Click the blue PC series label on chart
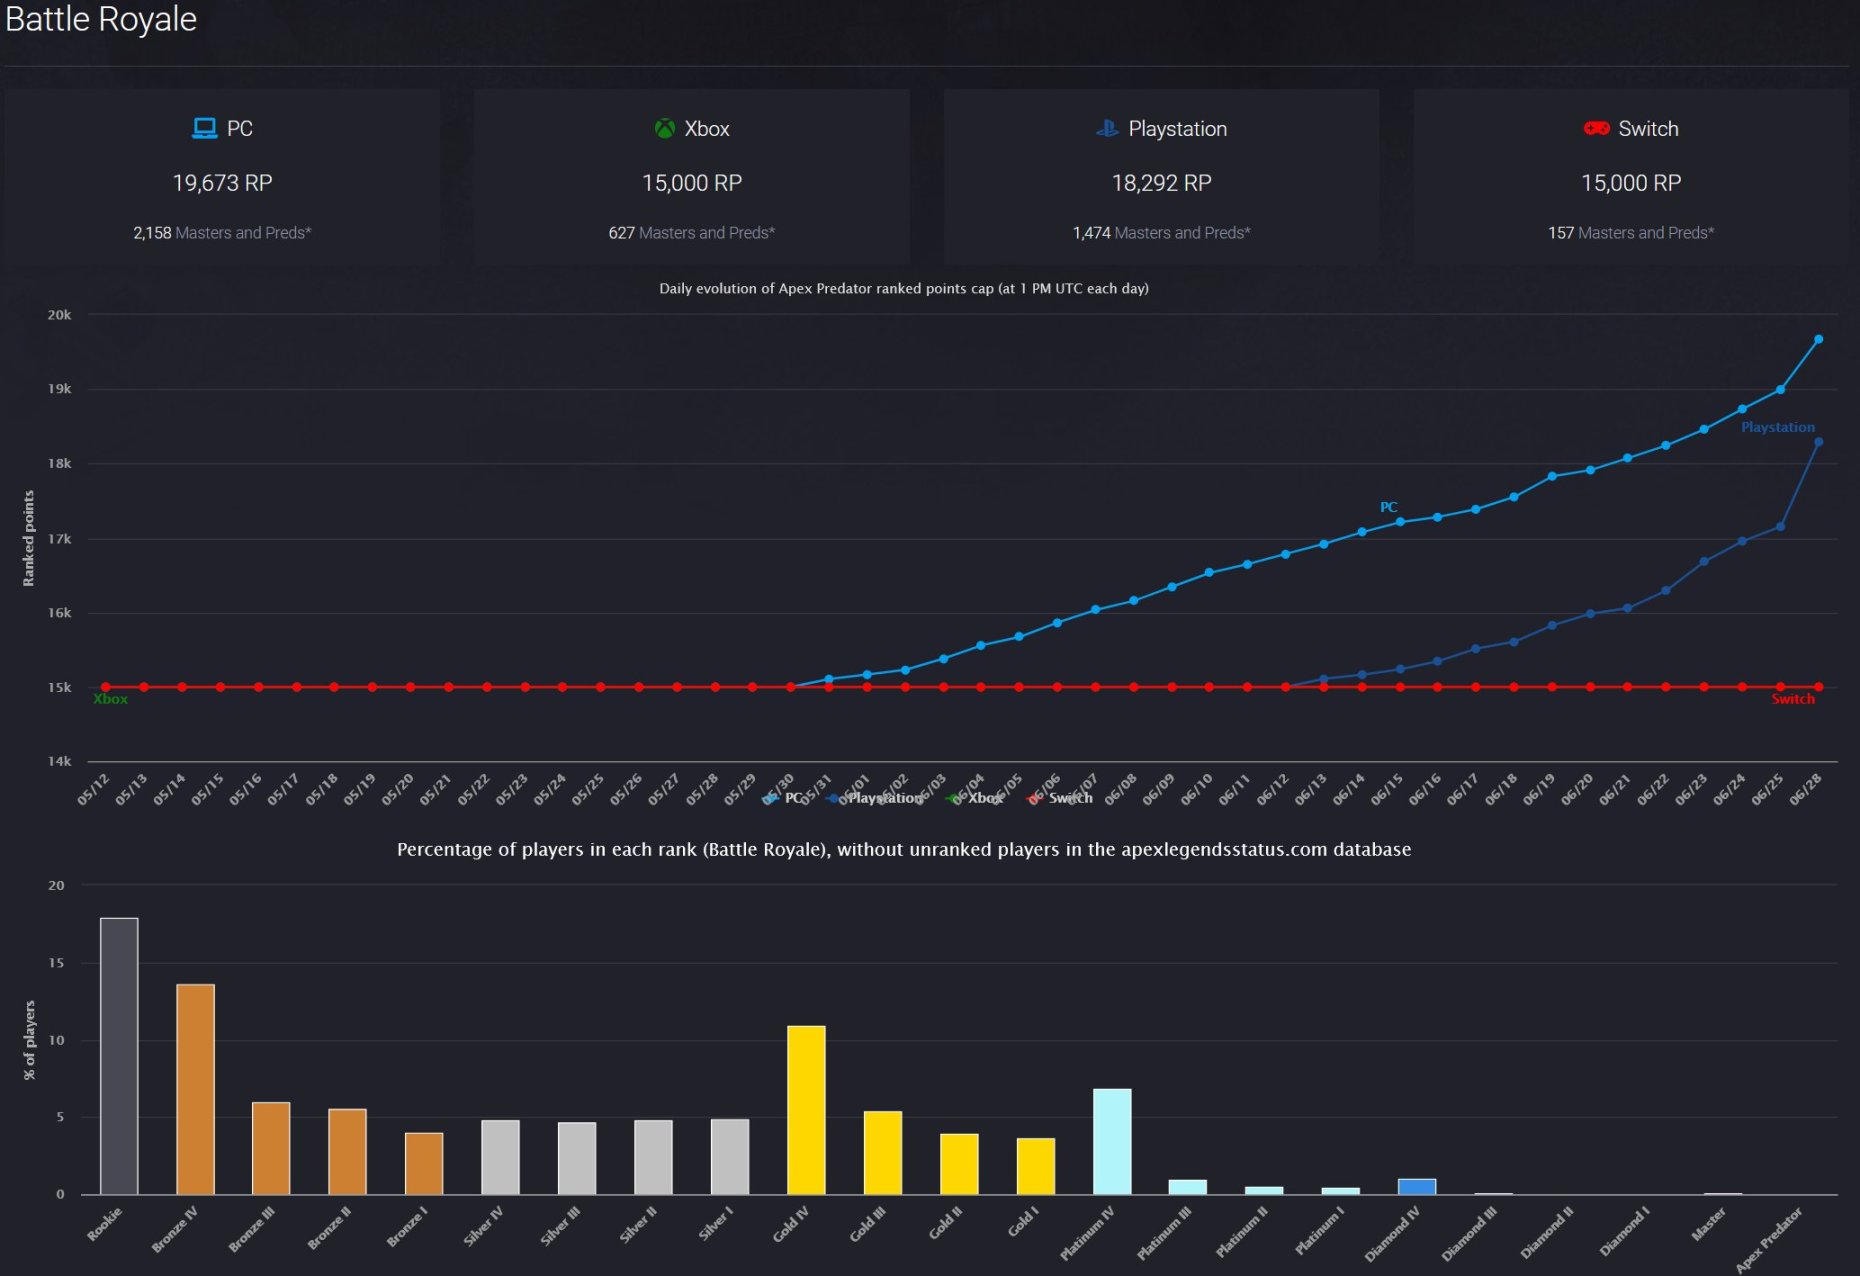This screenshot has width=1860, height=1276. 1388,507
